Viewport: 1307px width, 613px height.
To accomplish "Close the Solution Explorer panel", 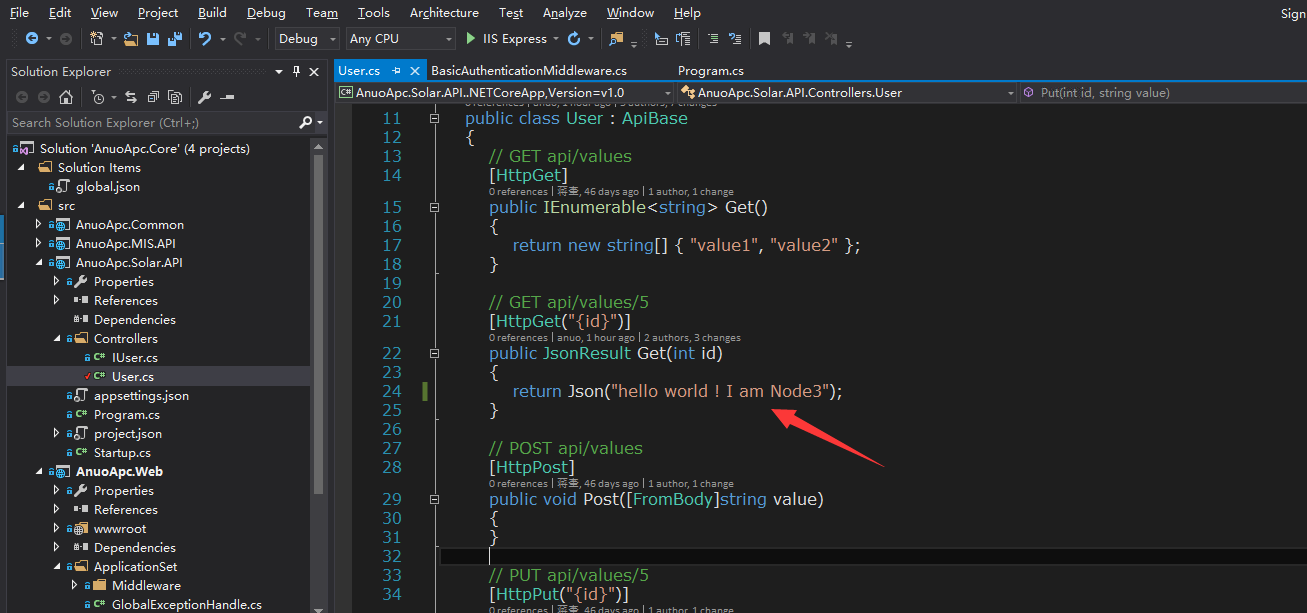I will click(314, 71).
